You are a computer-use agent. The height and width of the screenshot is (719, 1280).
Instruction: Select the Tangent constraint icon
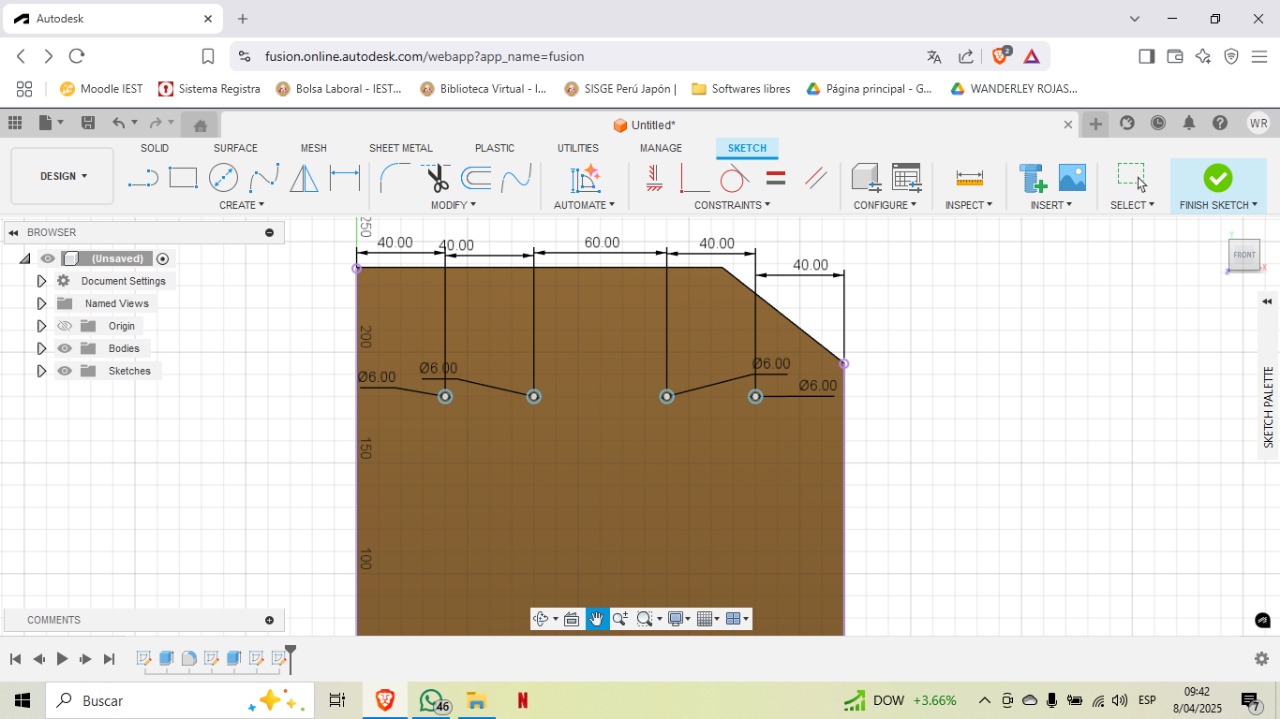tap(733, 178)
